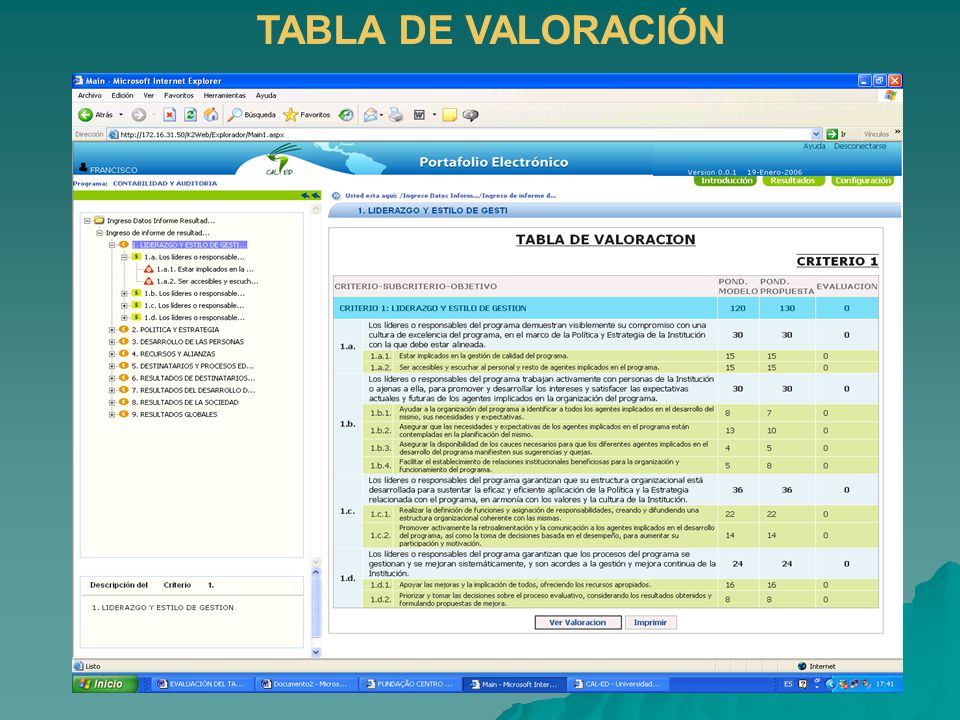Image resolution: width=960 pixels, height=720 pixels.
Task: Click Ayuda link in portal header
Action: tap(814, 146)
